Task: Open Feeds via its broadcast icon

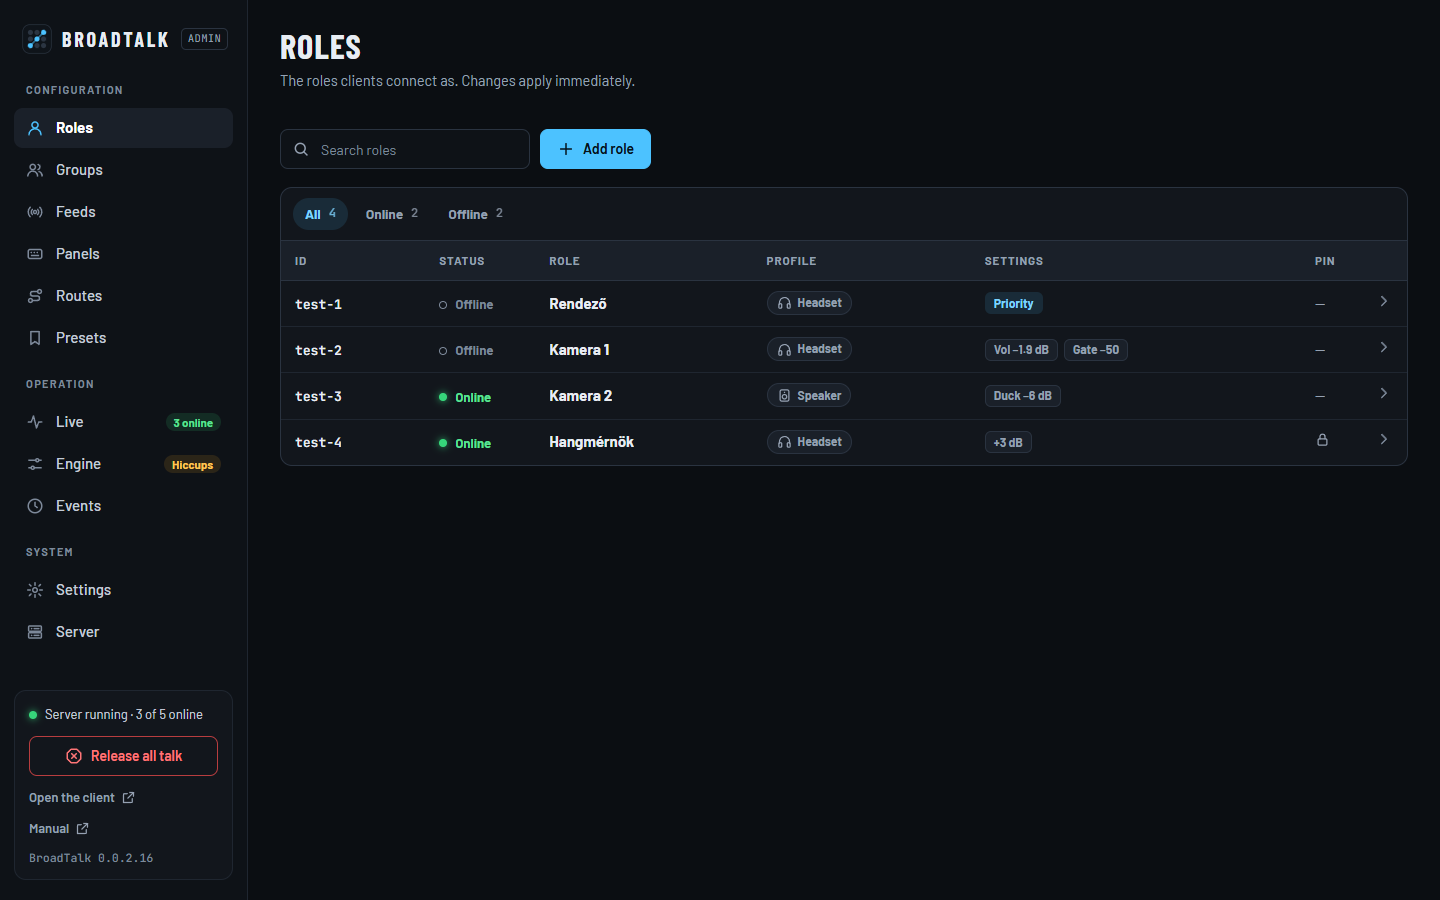Action: (35, 212)
